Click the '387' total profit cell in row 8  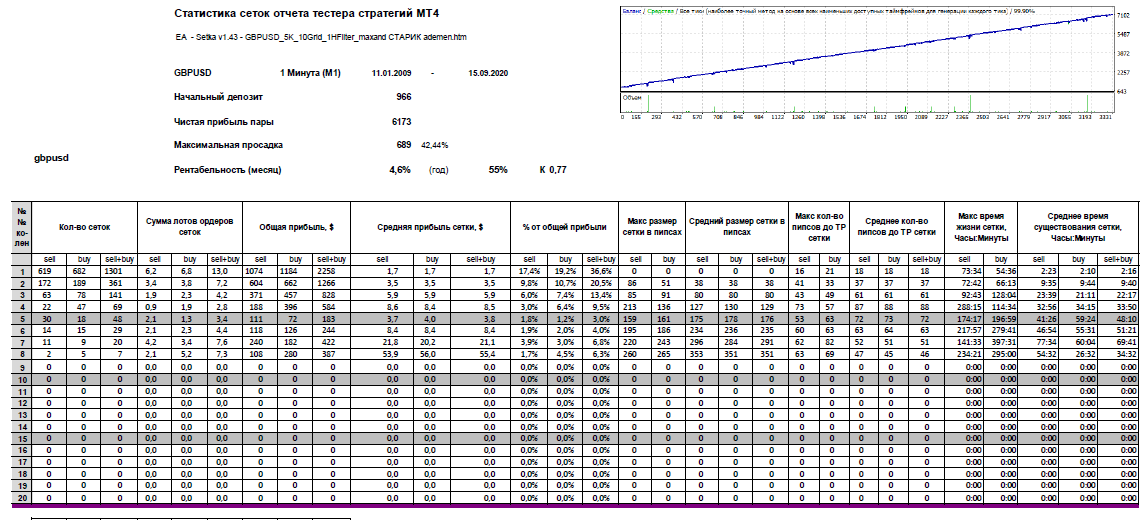(x=332, y=353)
